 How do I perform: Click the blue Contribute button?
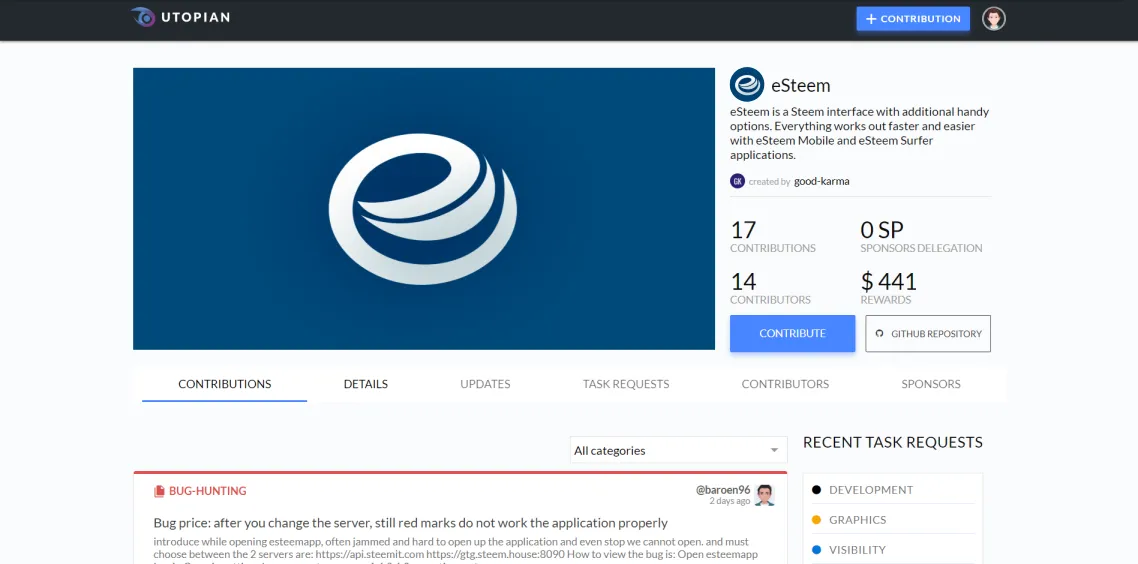793,333
